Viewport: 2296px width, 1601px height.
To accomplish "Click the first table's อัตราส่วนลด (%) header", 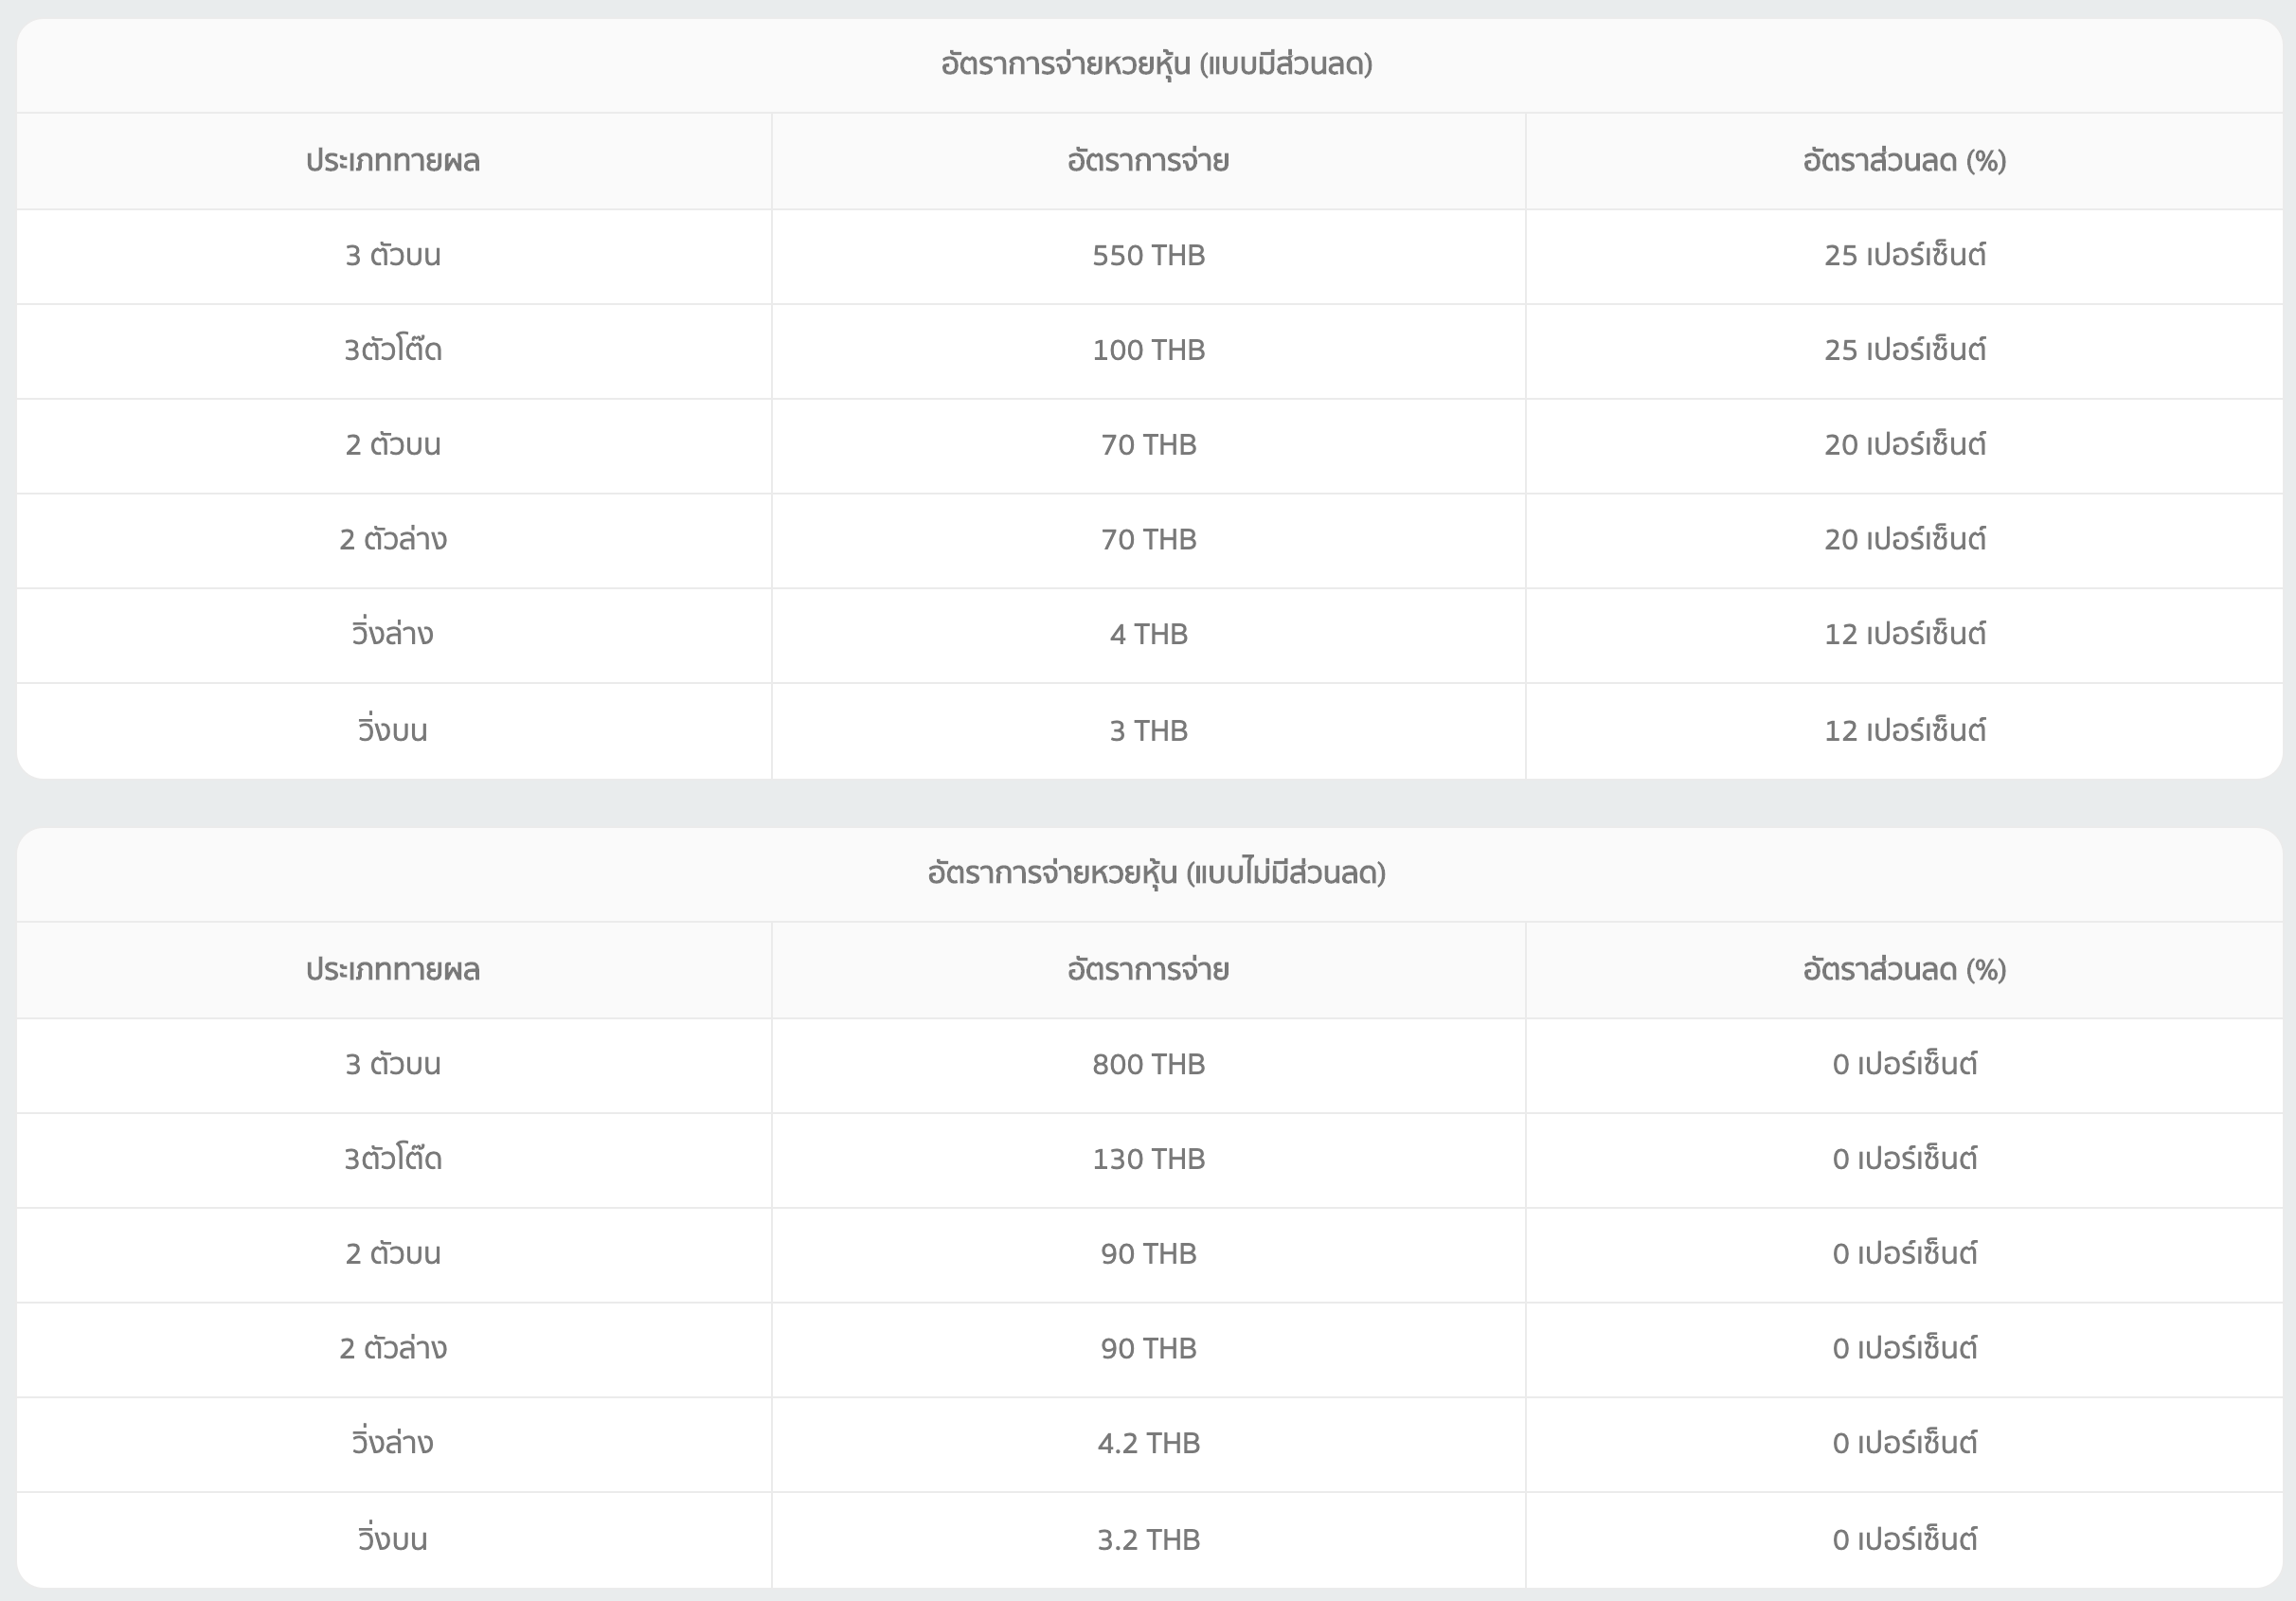I will click(x=1904, y=160).
